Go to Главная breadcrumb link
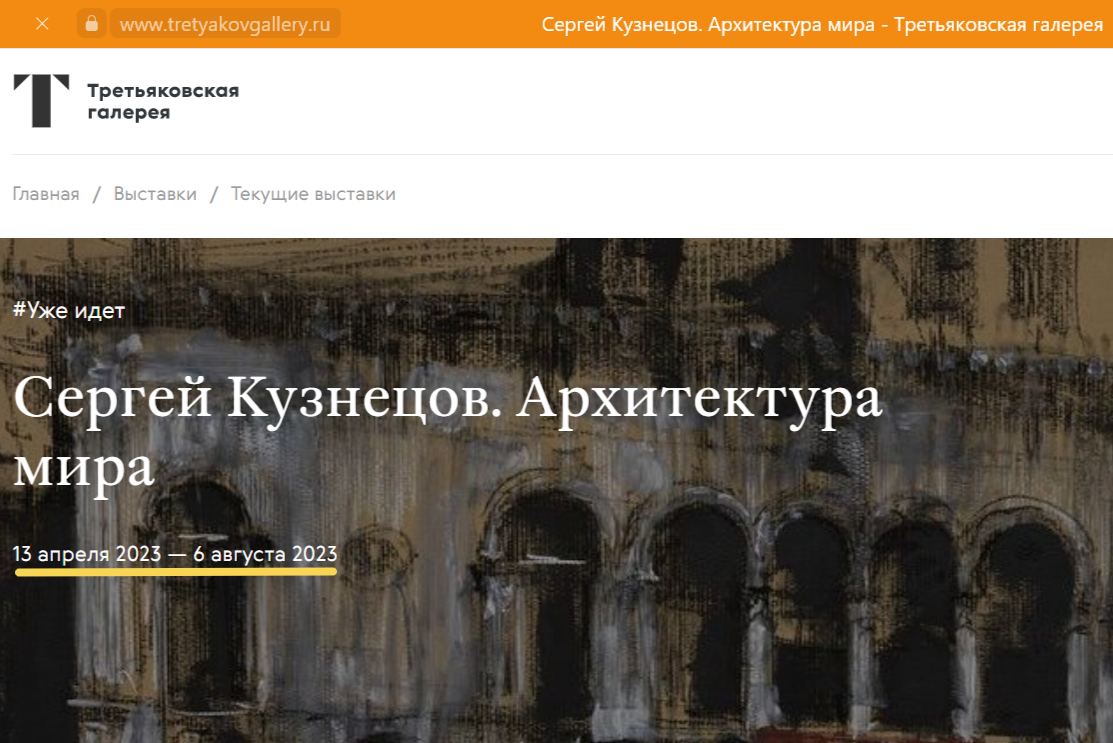1113x743 pixels. (46, 194)
